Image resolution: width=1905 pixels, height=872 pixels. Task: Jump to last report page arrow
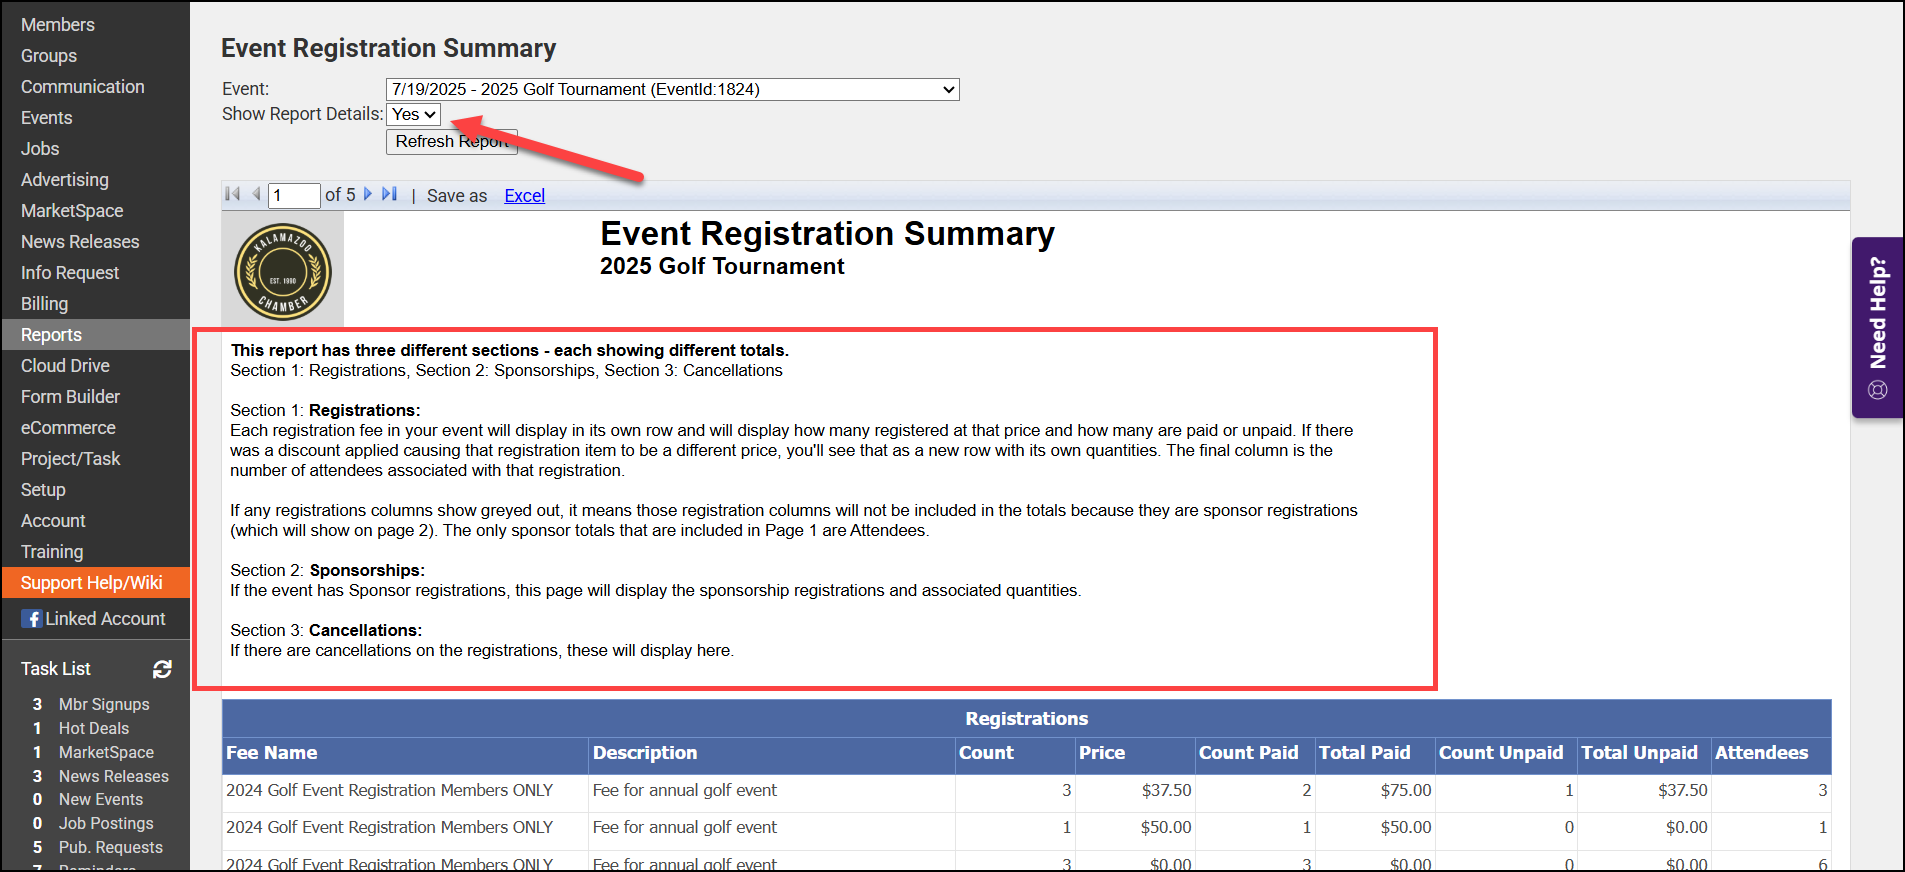click(389, 194)
